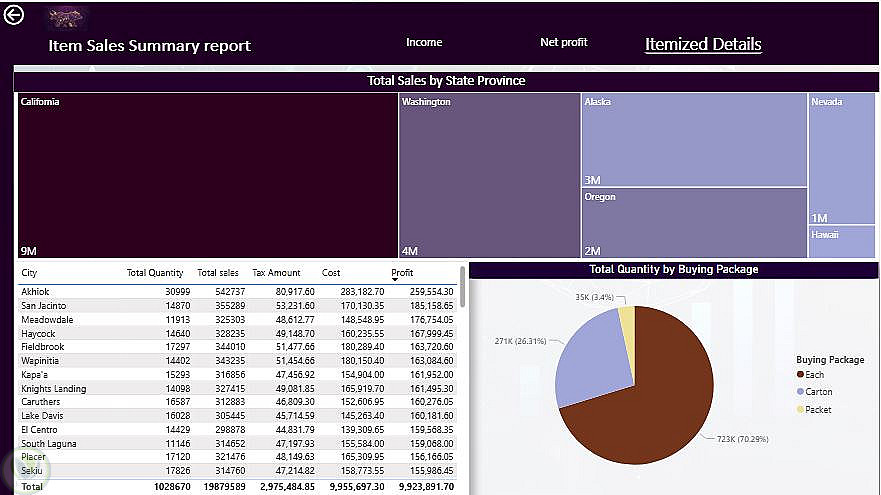
Task: Click the 35K (3.4%) data label
Action: pos(594,297)
